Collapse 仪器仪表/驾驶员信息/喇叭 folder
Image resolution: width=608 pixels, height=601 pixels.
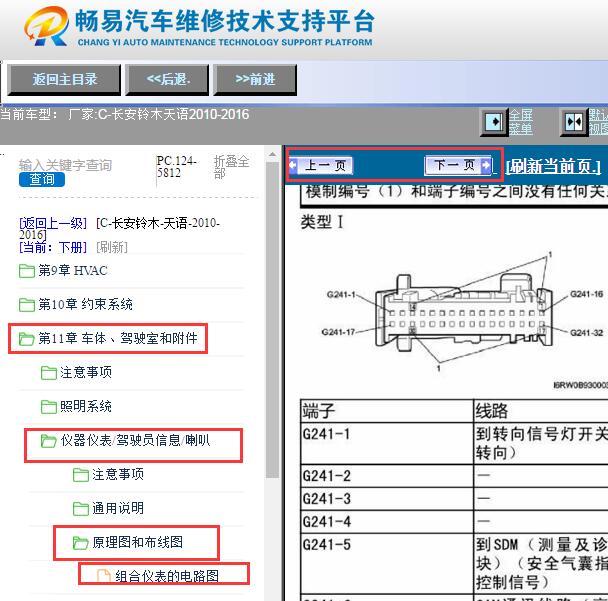pyautogui.click(x=135, y=440)
